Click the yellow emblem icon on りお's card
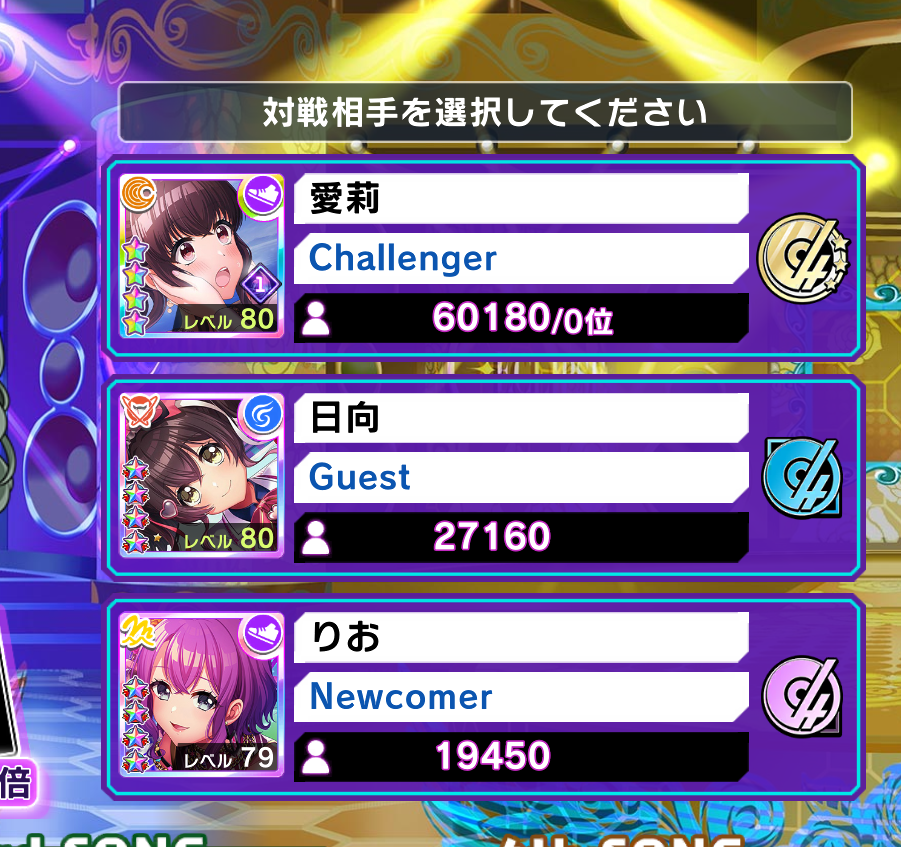This screenshot has width=901, height=847. [138, 630]
